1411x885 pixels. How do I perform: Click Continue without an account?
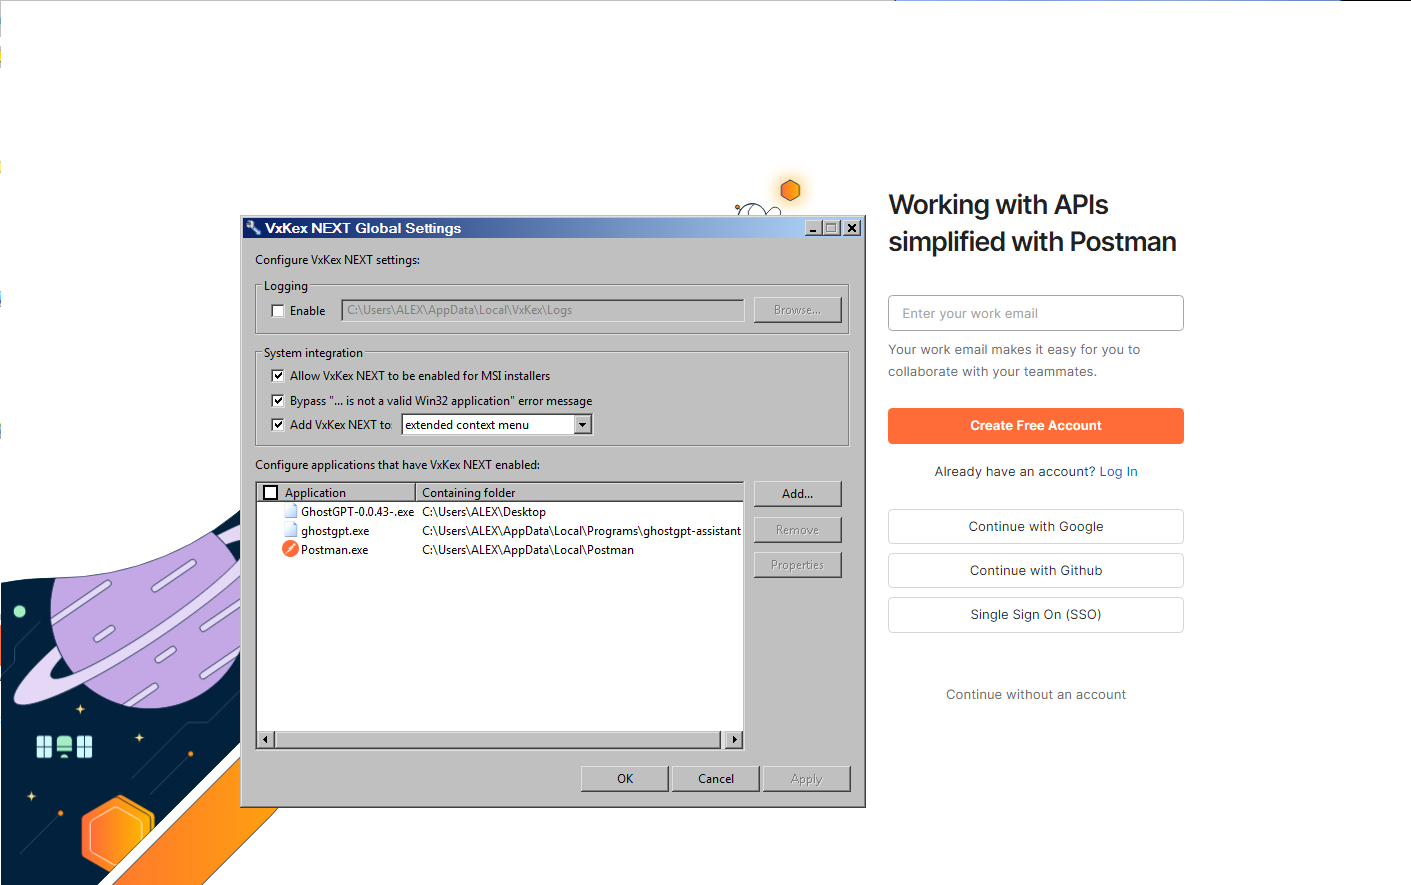click(x=1036, y=695)
